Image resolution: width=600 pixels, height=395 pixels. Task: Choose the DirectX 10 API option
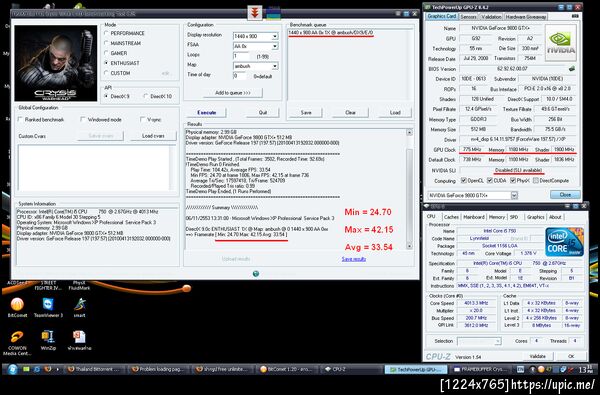(146, 96)
